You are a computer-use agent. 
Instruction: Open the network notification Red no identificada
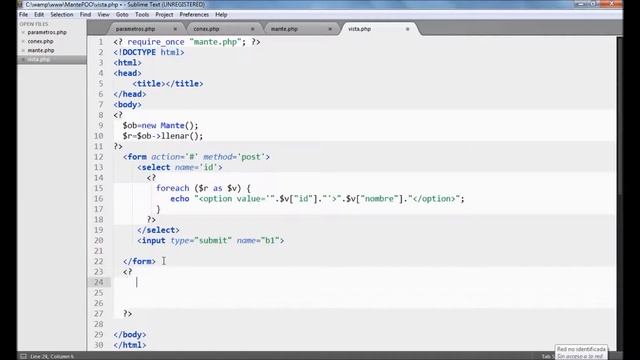point(581,352)
